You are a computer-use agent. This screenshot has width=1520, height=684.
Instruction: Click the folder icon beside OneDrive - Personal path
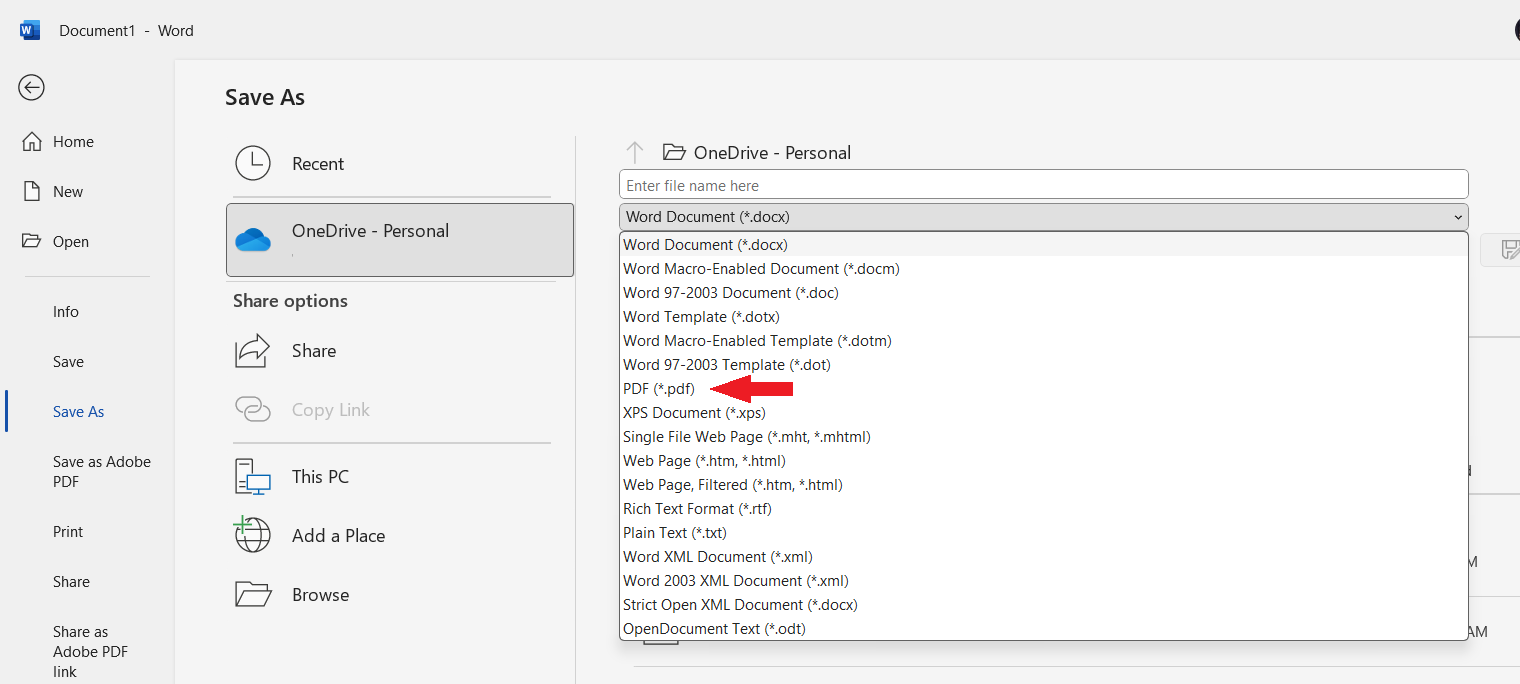[674, 153]
